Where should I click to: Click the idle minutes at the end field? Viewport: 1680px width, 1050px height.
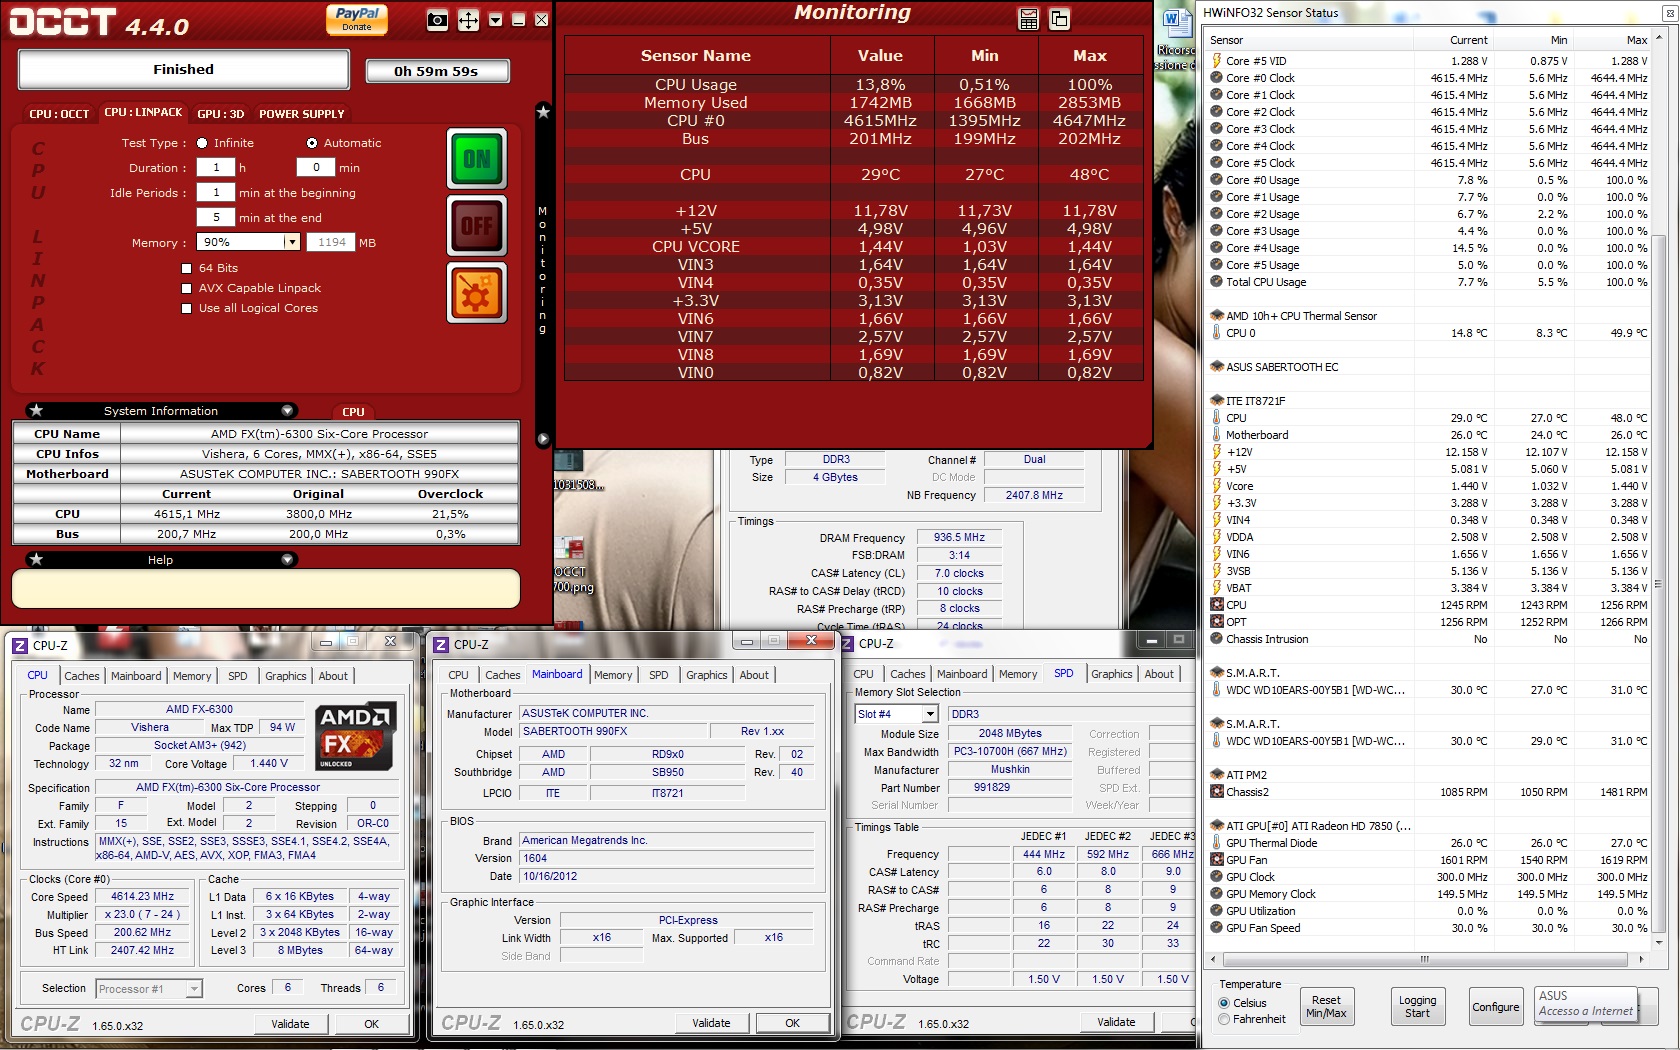[216, 217]
